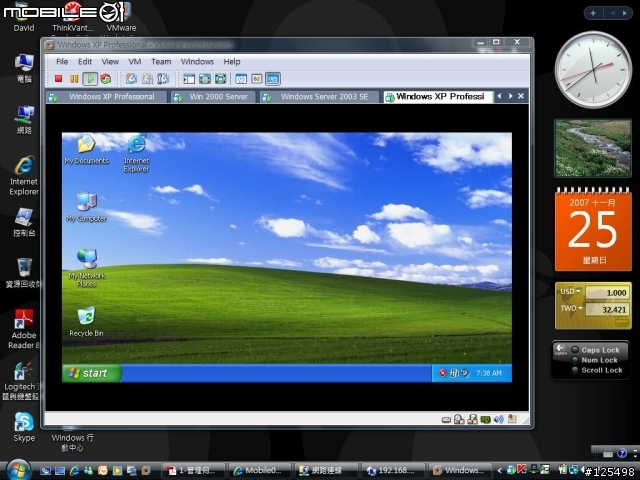640x480 pixels.
Task: Click the highlighted Console view toolbar icon
Action: pyautogui.click(x=273, y=79)
